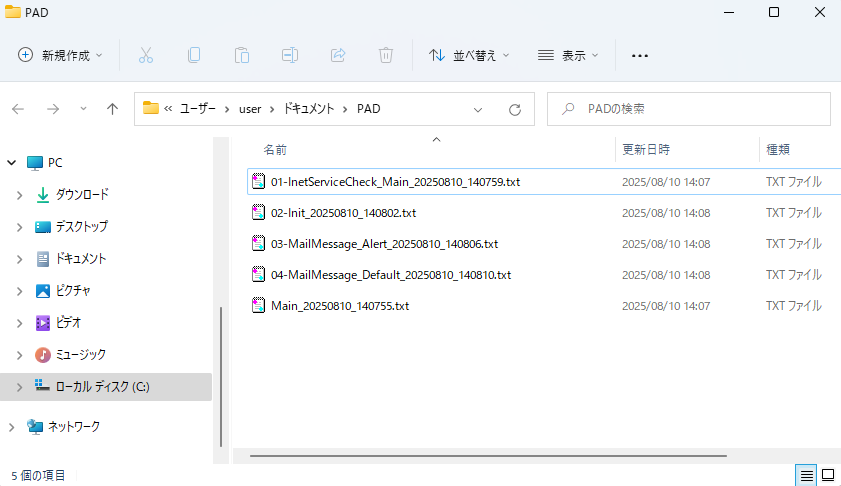841x486 pixels.
Task: Expand the ビデオ tree node
Action: pos(19,323)
